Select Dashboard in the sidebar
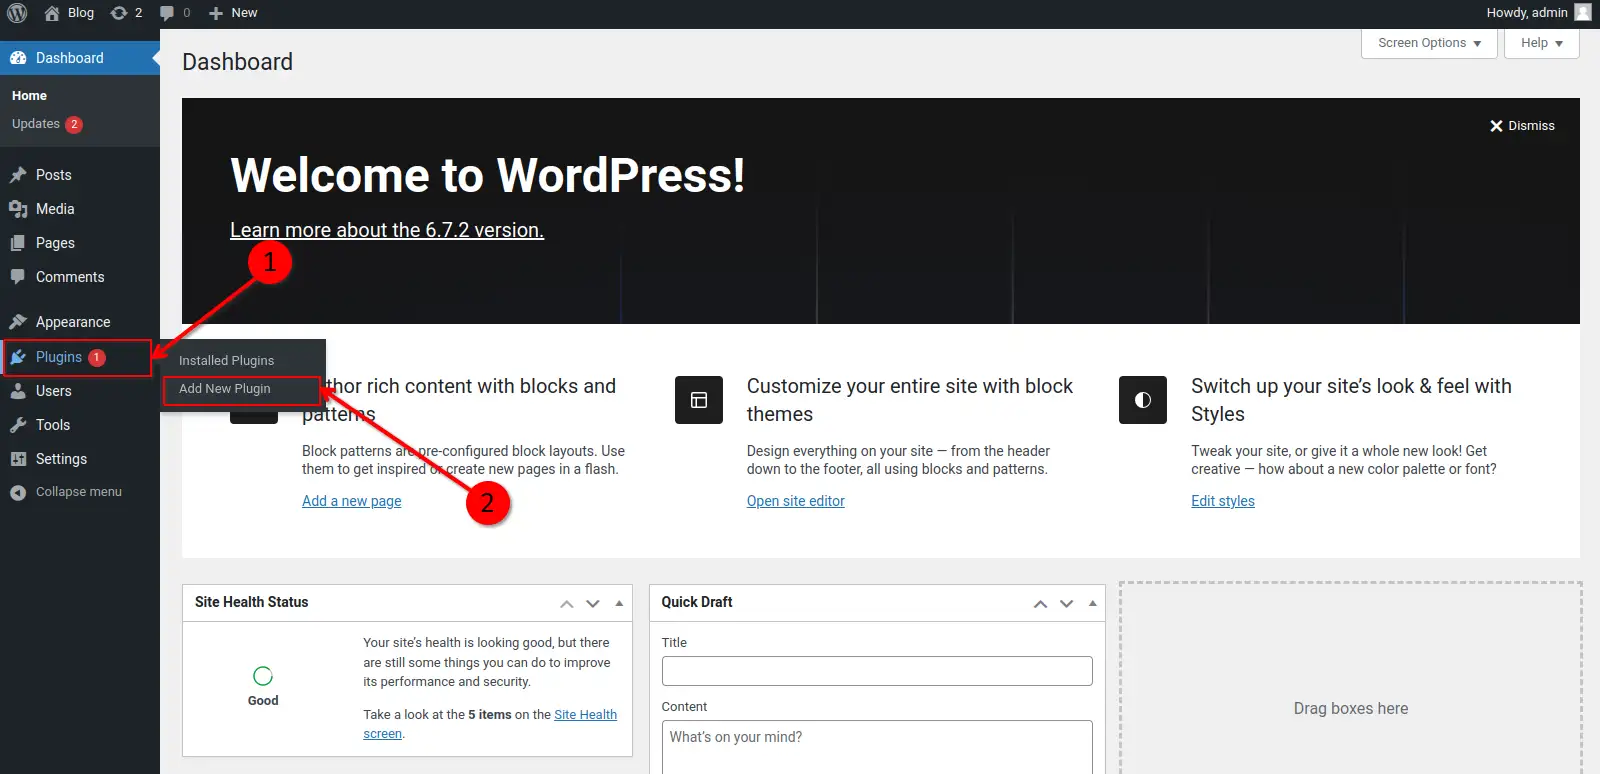The height and width of the screenshot is (774, 1600). (80, 58)
